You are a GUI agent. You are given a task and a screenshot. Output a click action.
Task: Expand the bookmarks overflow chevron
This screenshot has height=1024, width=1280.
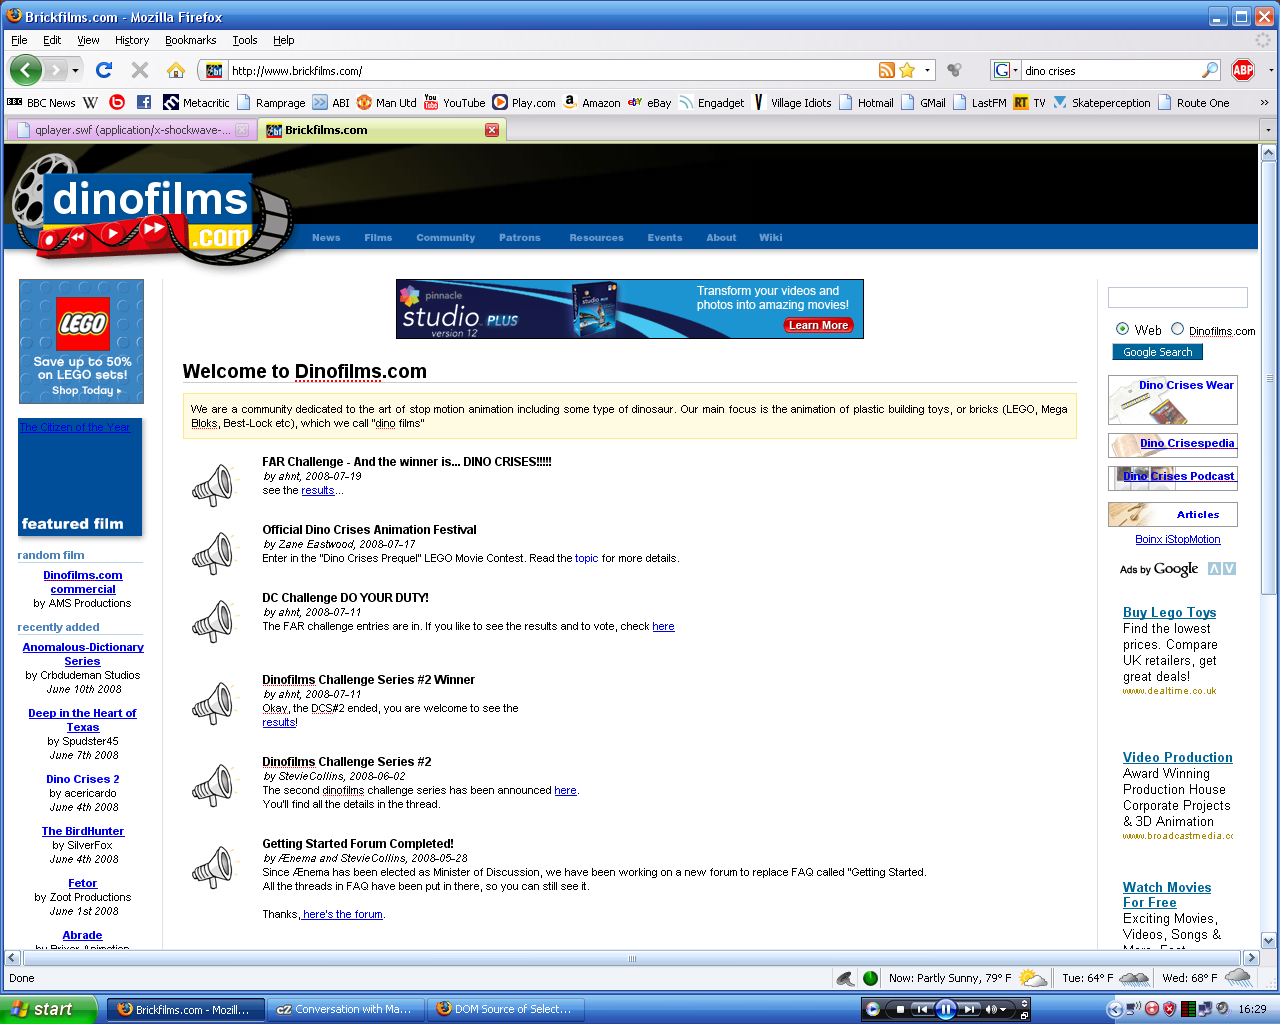click(x=1265, y=102)
